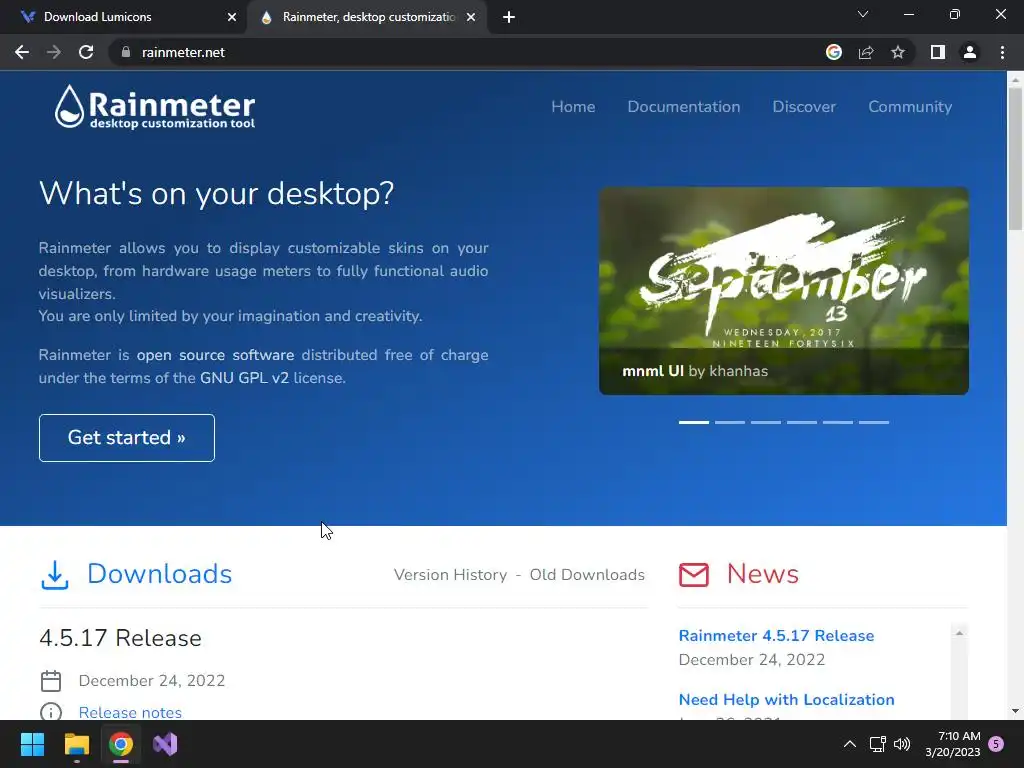The height and width of the screenshot is (768, 1024).
Task: Bookmark this page with the star
Action: pos(898,52)
